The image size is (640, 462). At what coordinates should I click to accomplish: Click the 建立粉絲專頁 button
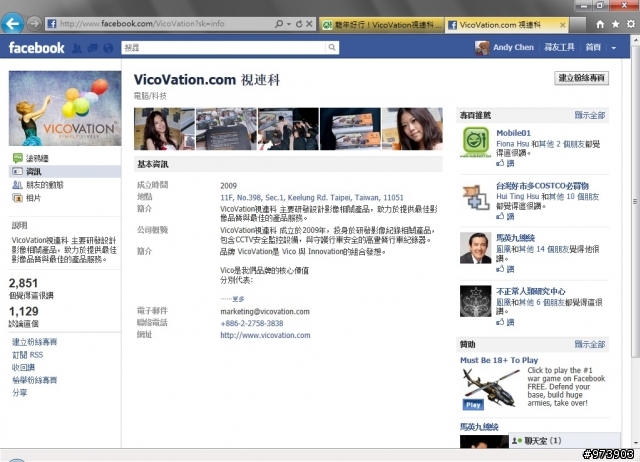581,78
